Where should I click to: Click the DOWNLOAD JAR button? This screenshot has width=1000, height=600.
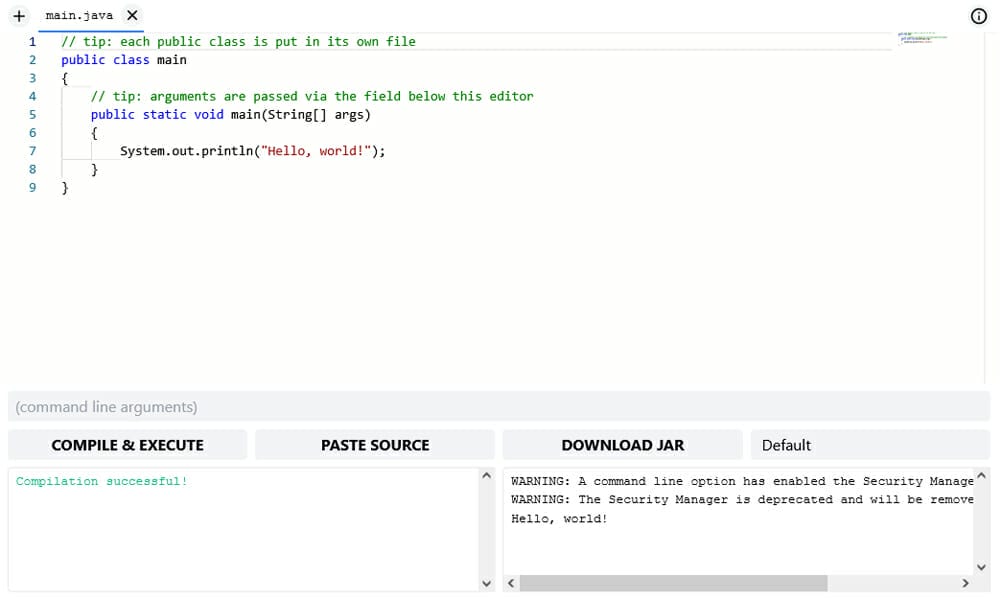(622, 445)
